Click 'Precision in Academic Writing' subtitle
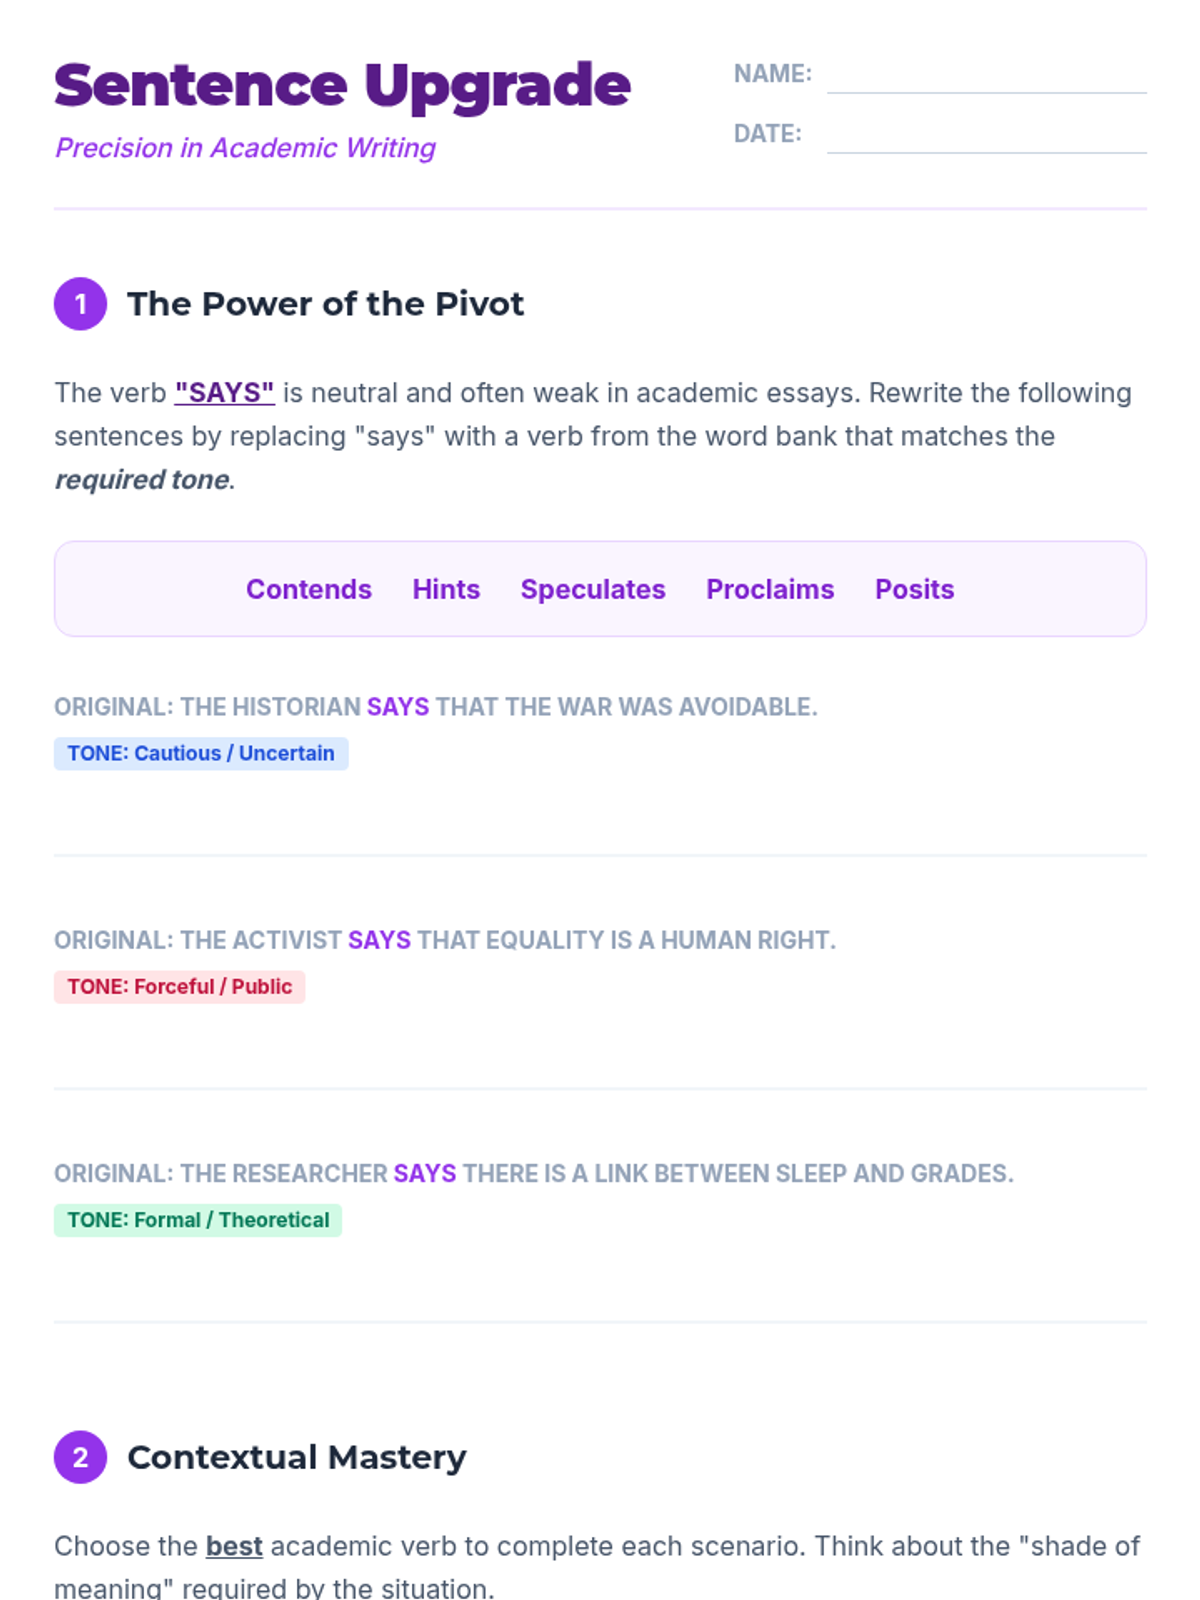The width and height of the screenshot is (1200, 1600). (245, 148)
